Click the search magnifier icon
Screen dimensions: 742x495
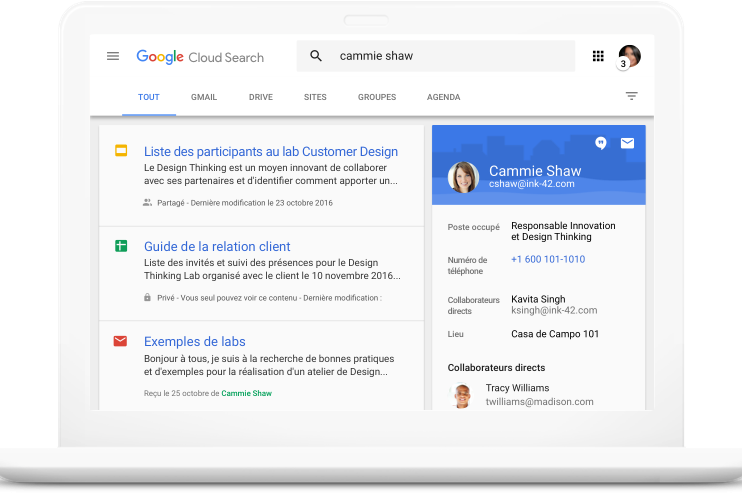(x=316, y=56)
